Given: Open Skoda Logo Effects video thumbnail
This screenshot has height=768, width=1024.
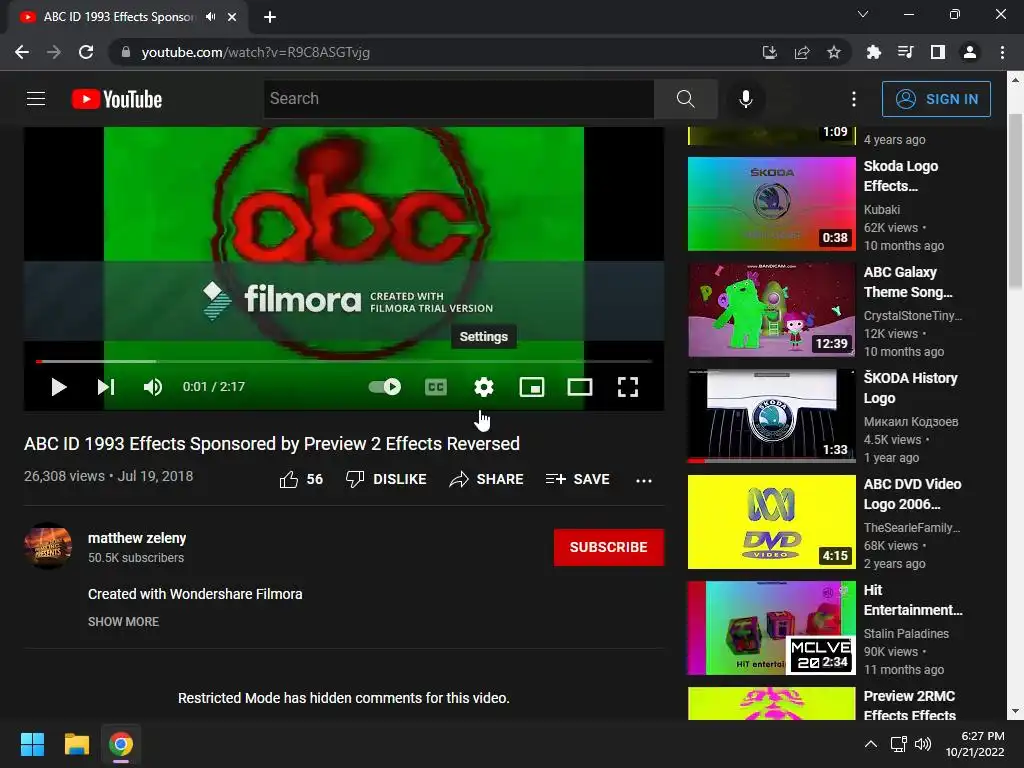Looking at the screenshot, I should [771, 204].
